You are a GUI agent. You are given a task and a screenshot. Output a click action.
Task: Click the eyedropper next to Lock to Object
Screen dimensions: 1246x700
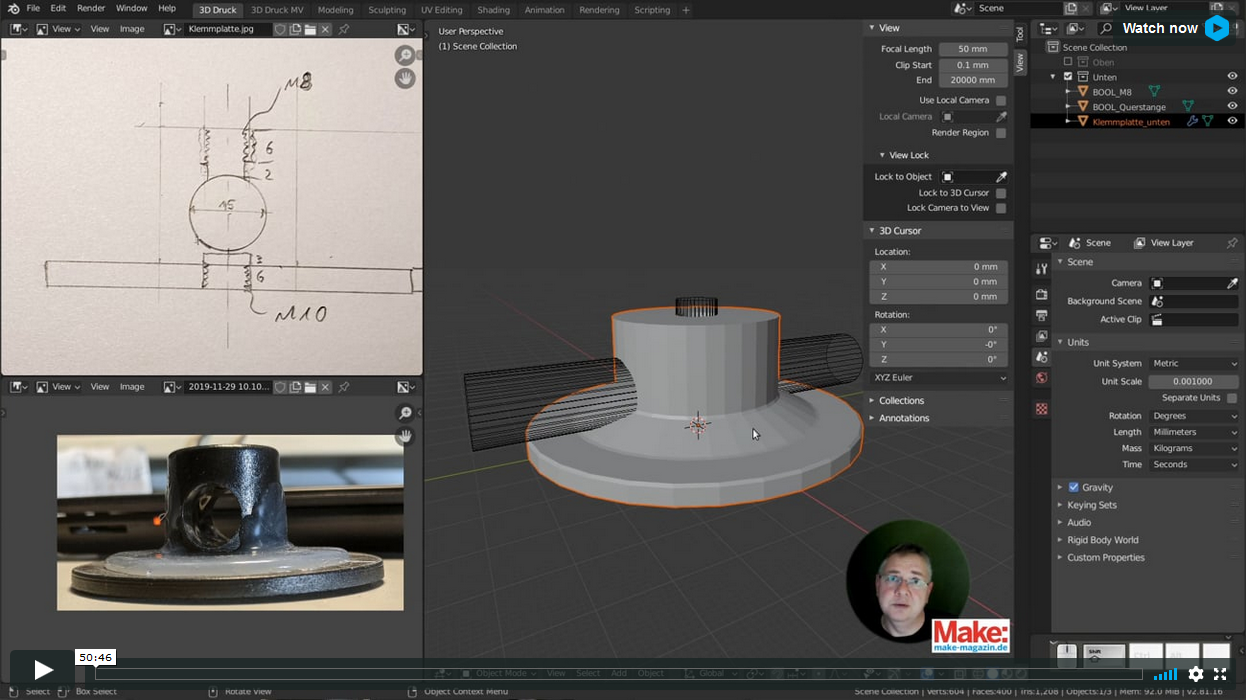click(x=1001, y=177)
